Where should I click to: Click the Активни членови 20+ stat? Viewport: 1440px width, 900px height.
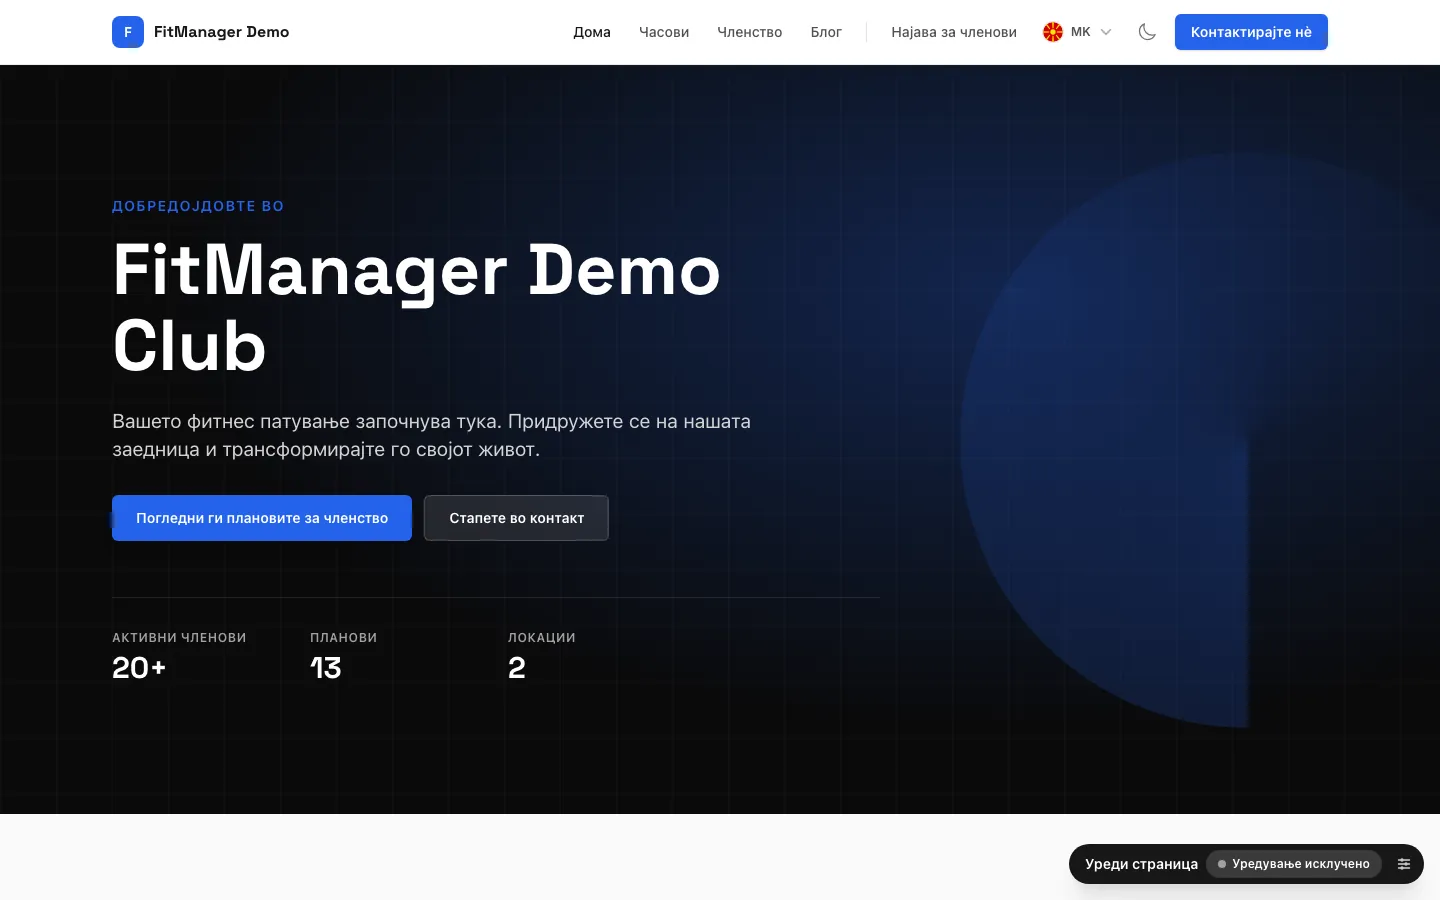(179, 657)
